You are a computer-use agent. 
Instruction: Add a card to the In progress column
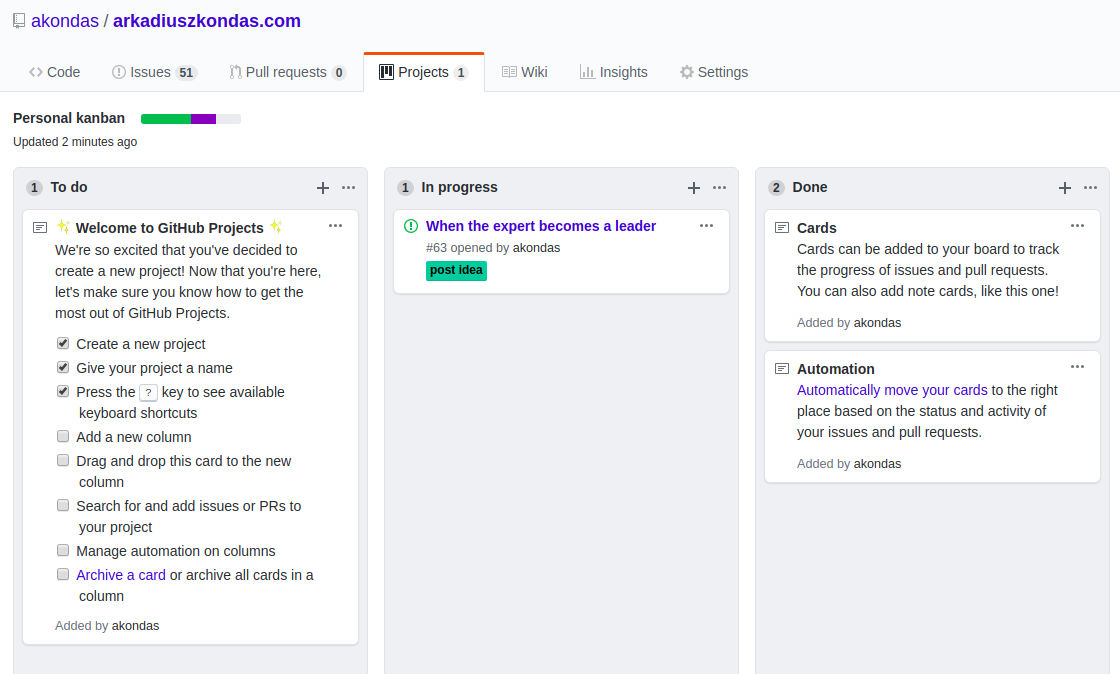point(694,188)
